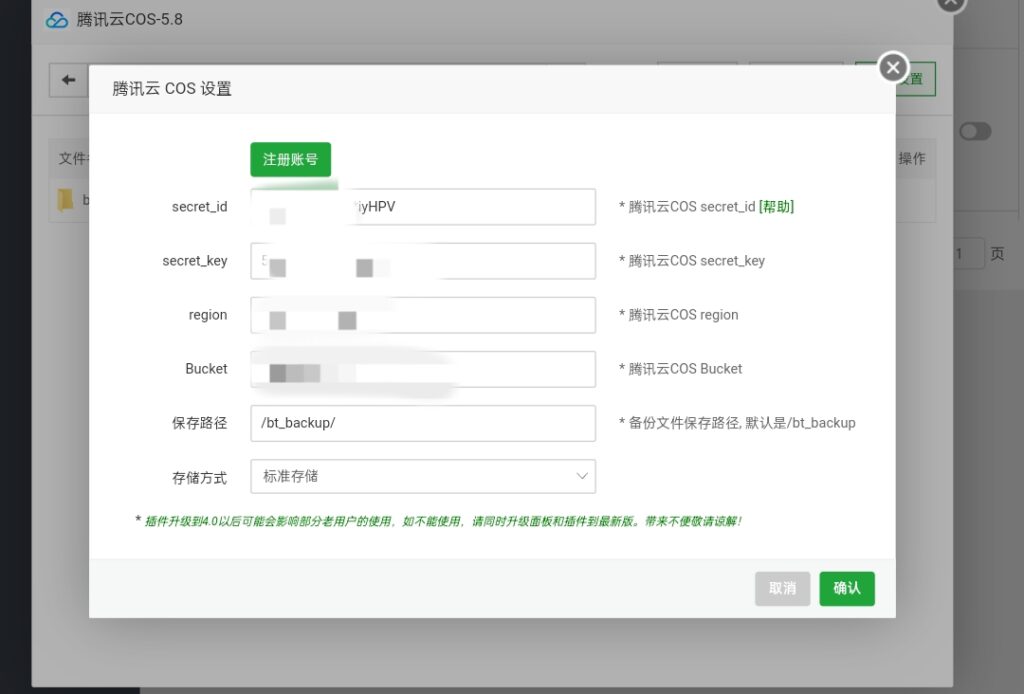Click the 操作 column header in background table

[x=912, y=159]
